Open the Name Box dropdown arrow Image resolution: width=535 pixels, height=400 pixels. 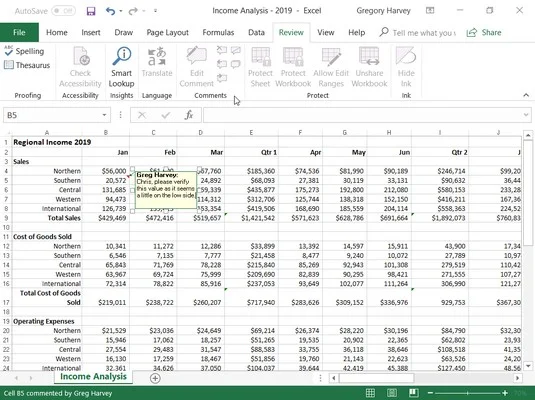(x=104, y=115)
